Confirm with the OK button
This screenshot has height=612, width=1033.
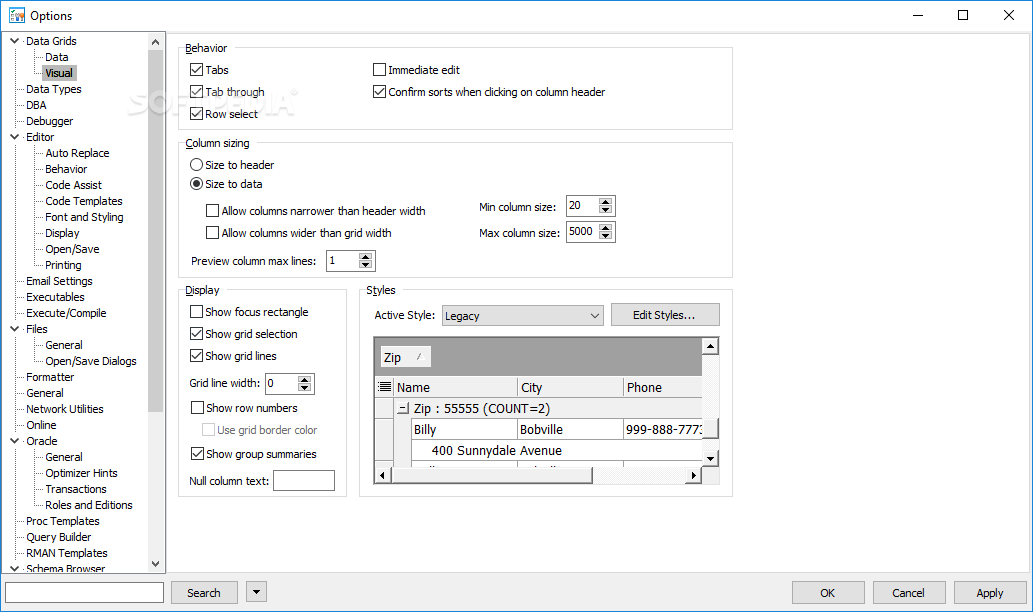pyautogui.click(x=828, y=593)
